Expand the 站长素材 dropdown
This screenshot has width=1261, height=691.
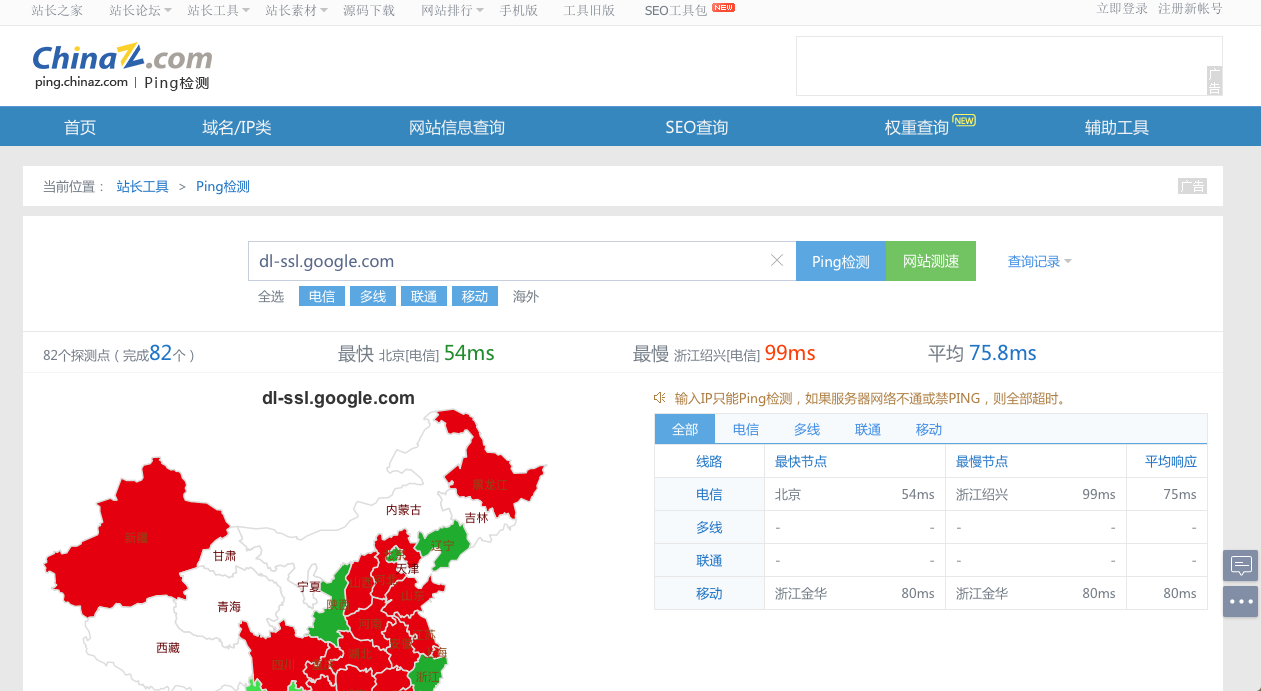(296, 10)
